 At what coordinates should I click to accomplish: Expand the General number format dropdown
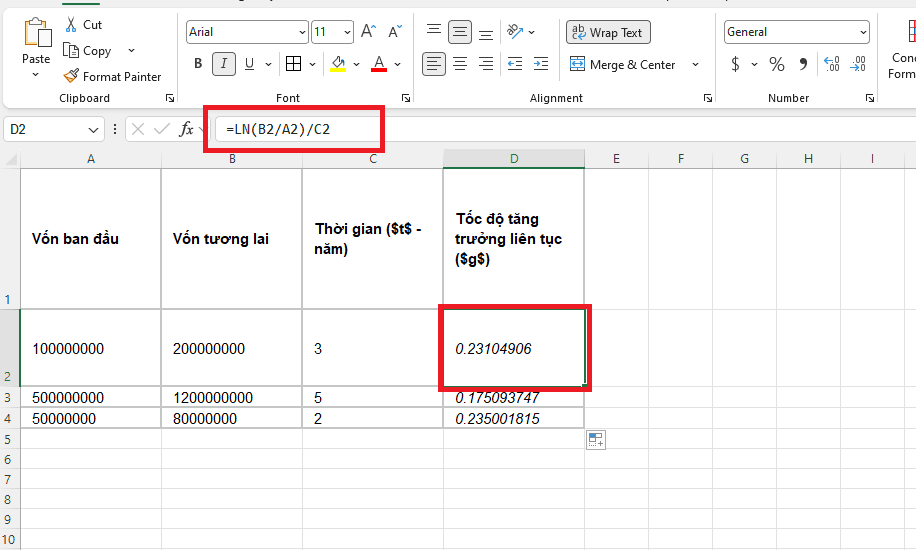(863, 32)
